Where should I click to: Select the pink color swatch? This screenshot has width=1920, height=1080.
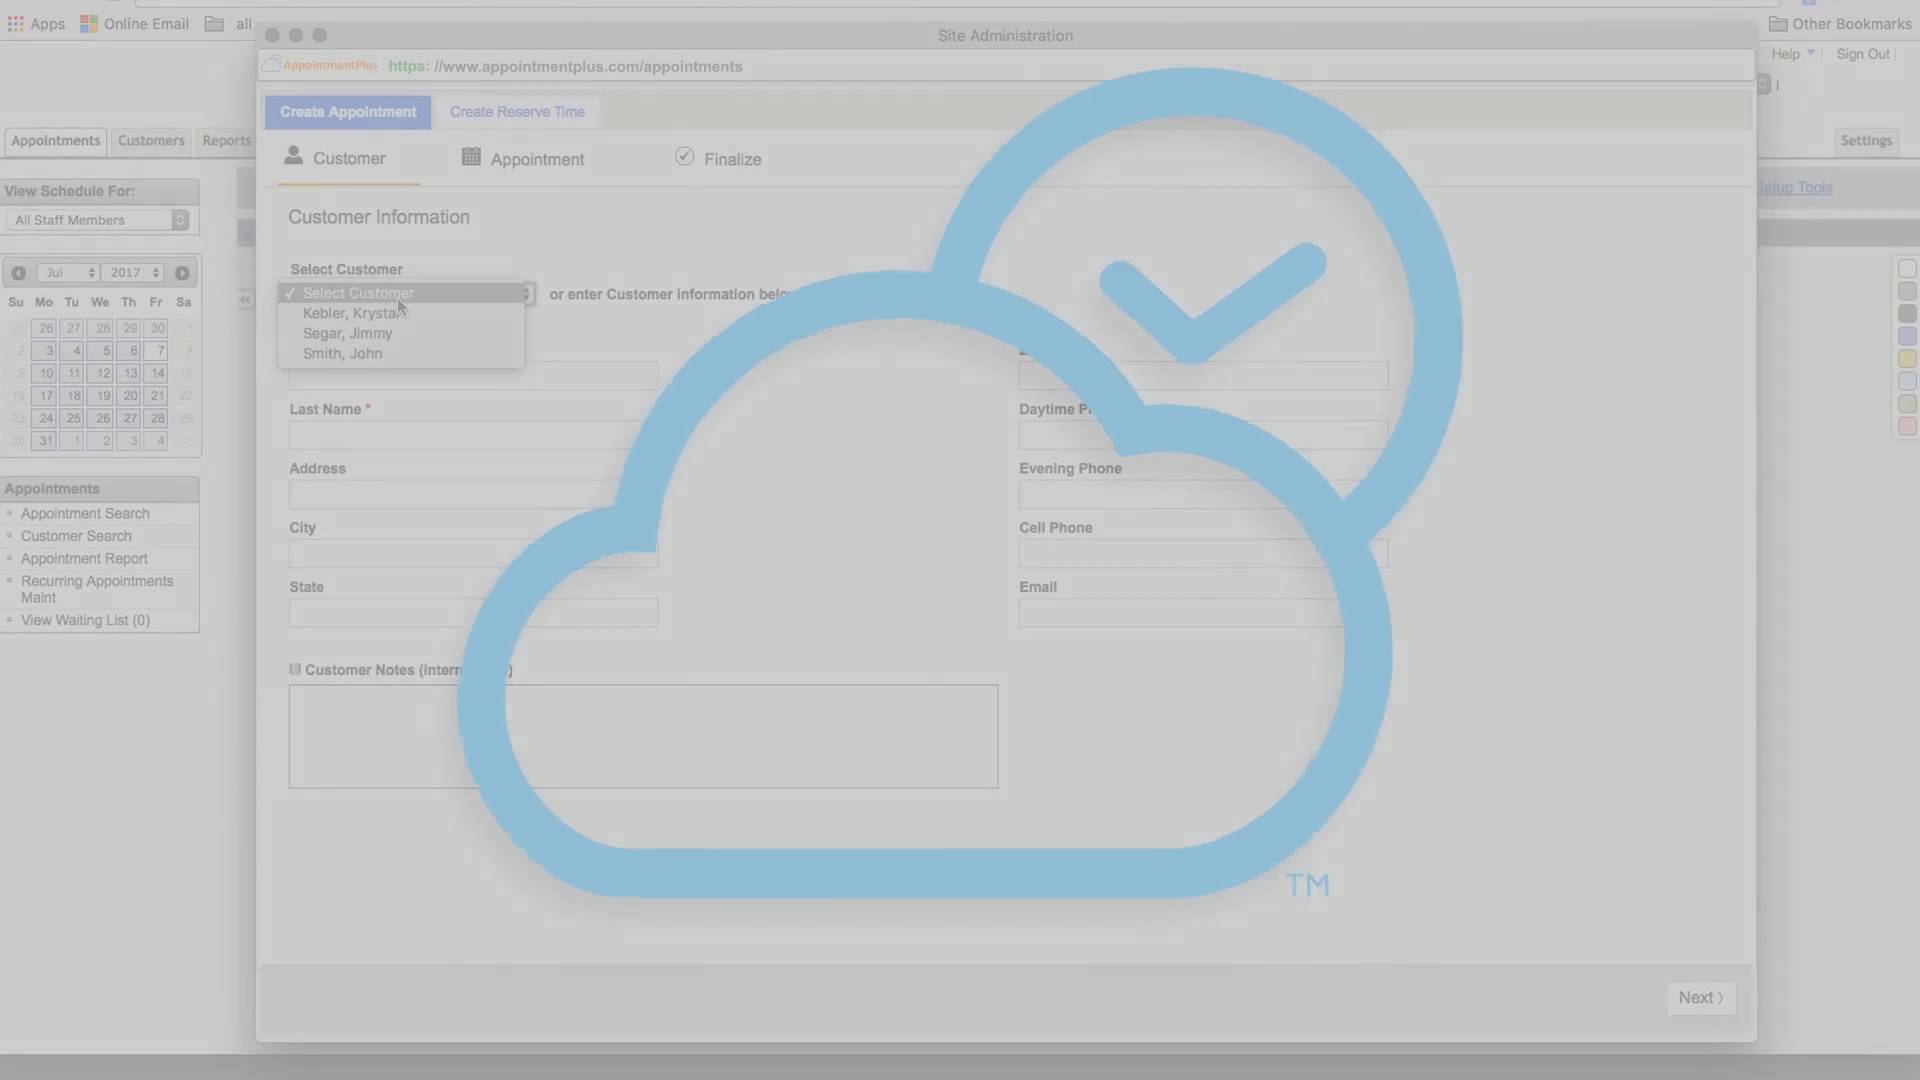[x=1907, y=426]
